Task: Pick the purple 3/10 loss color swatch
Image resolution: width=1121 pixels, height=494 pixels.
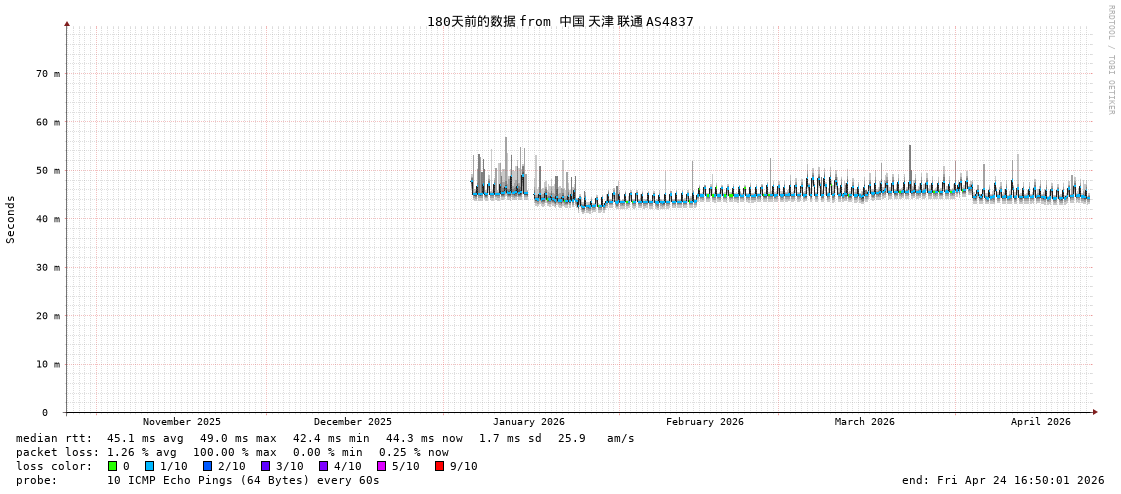Action: pos(266,466)
